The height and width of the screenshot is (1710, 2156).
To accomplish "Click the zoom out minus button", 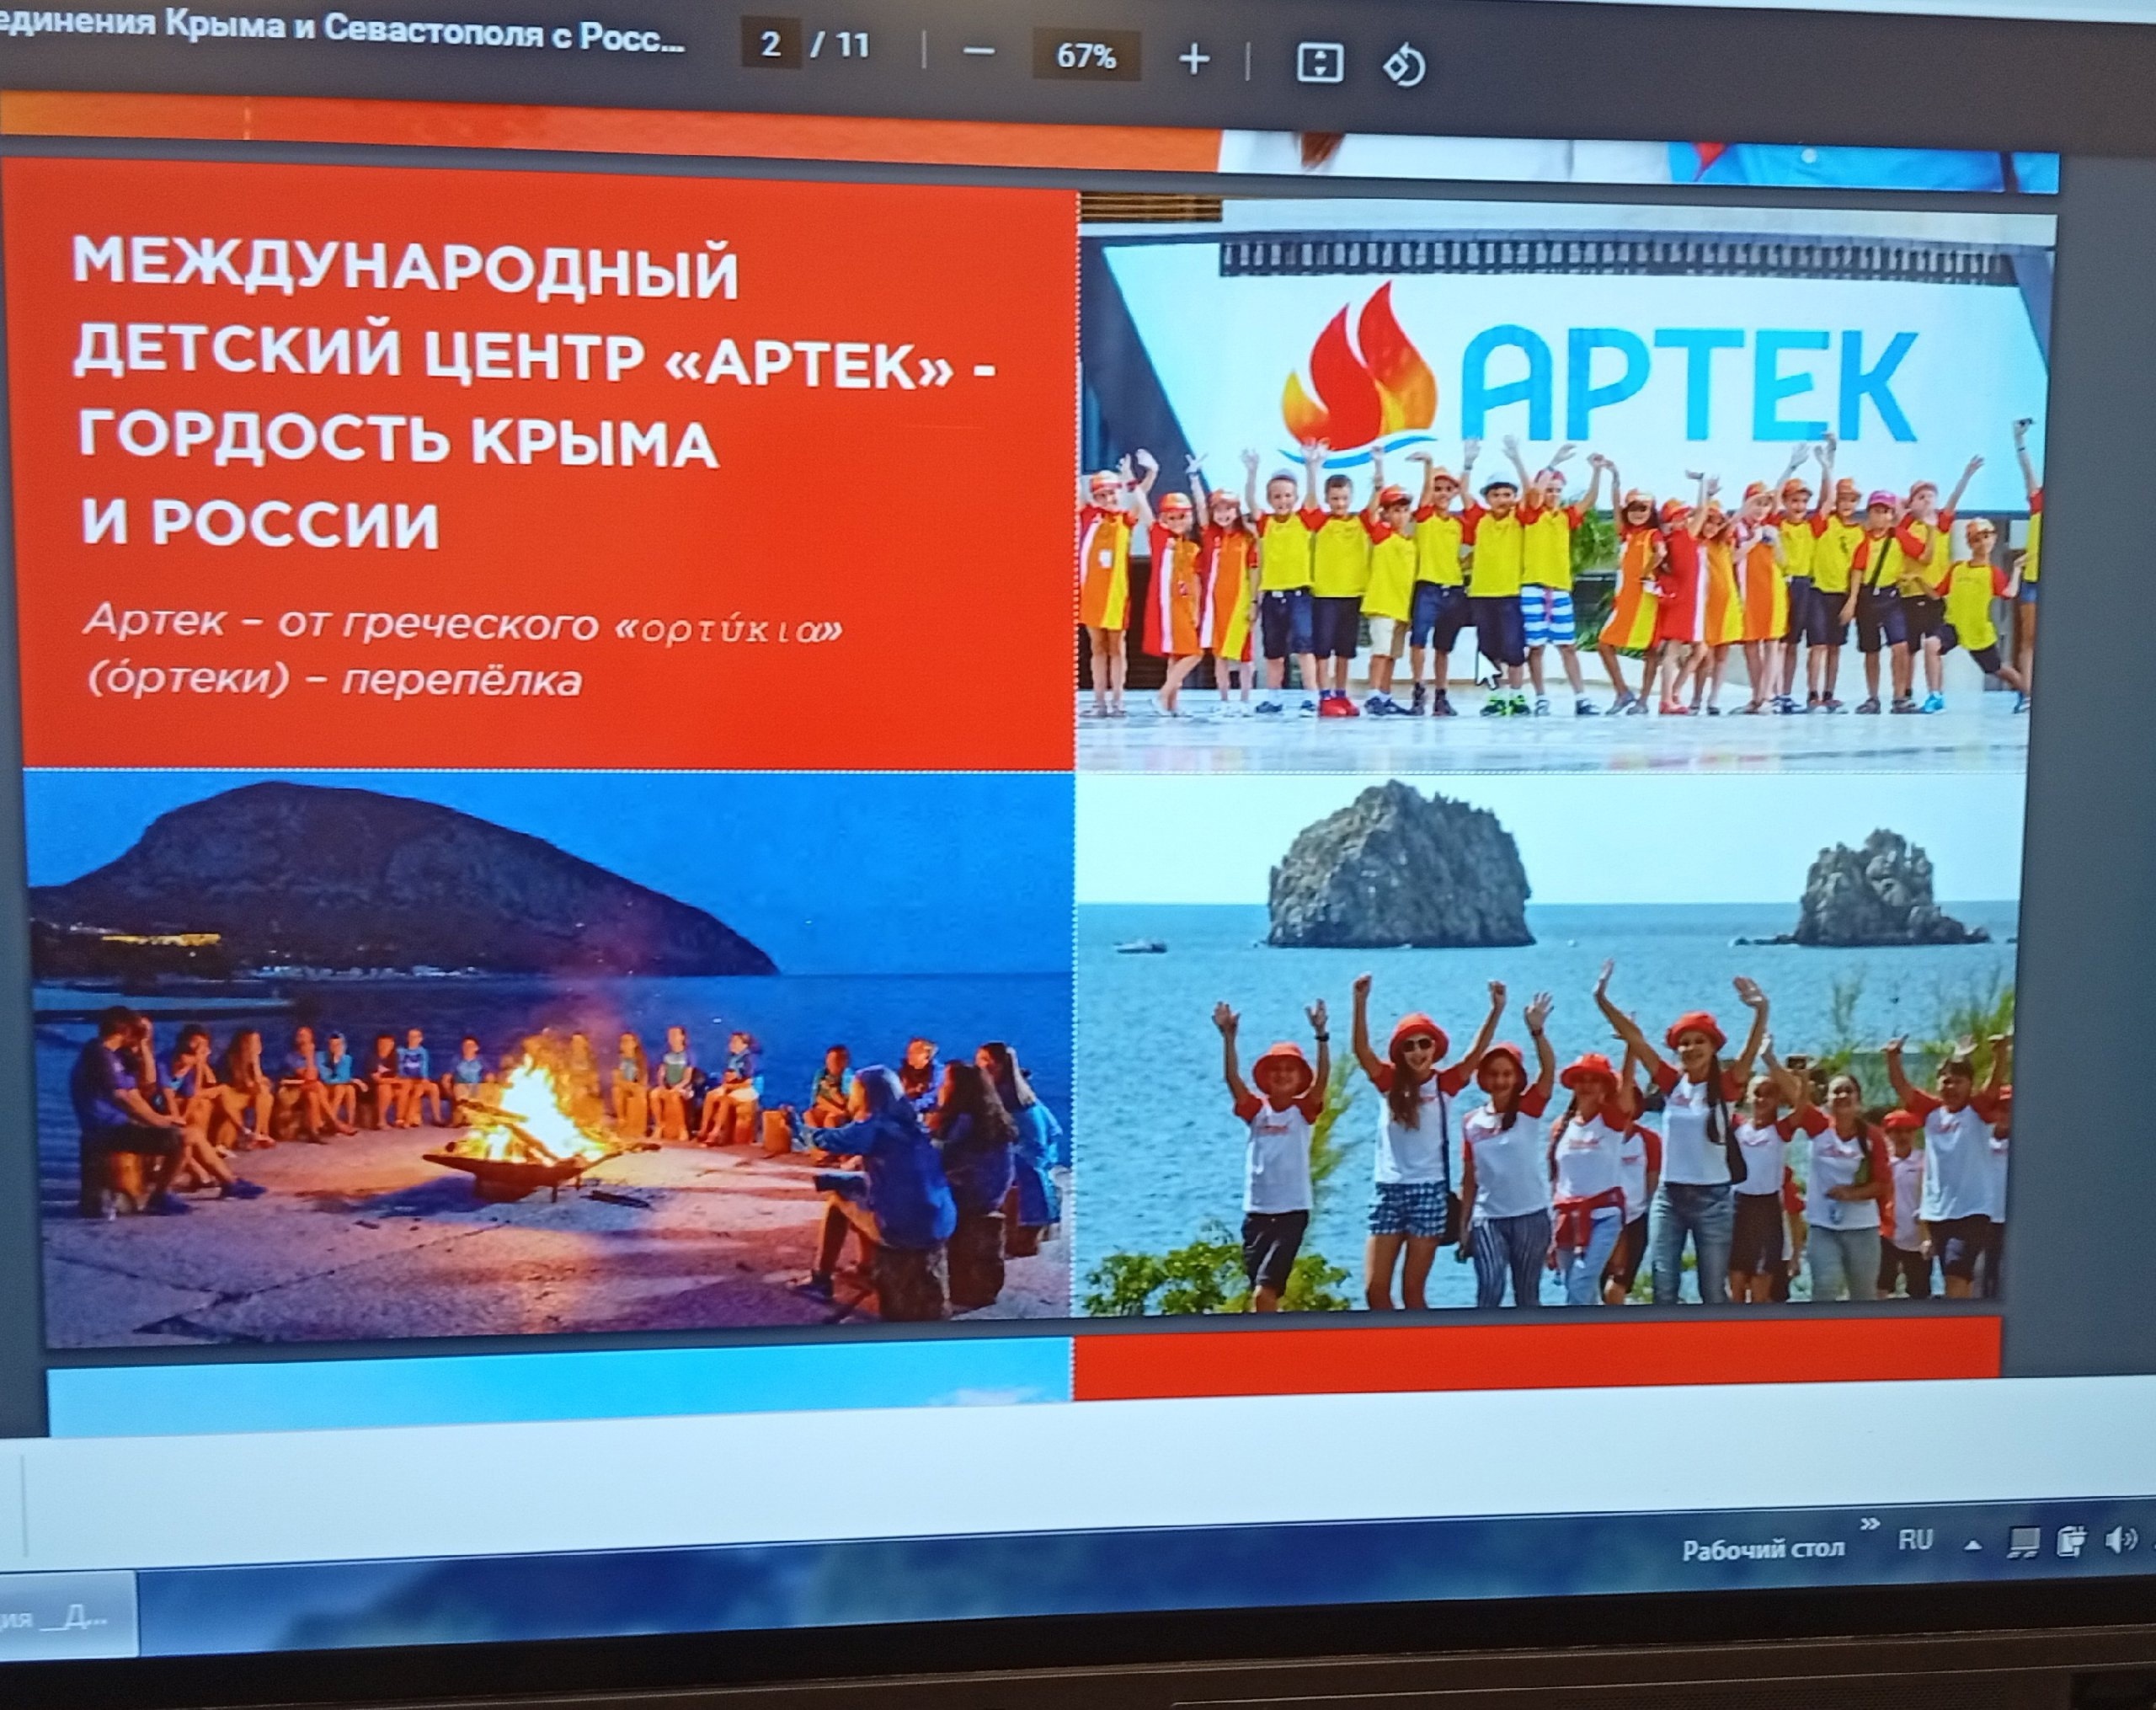I will pyautogui.click(x=980, y=53).
